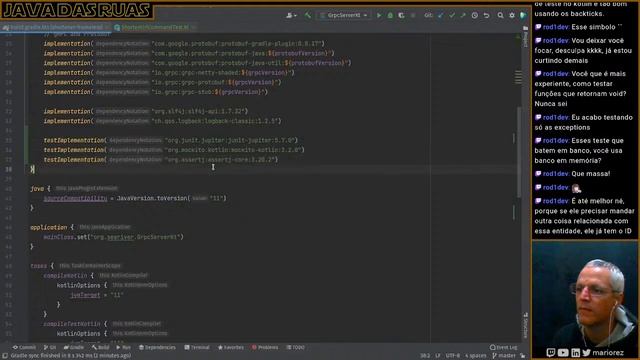Open the TODO tool window tab
The width and height of the screenshot is (640, 360).
click(x=296, y=347)
